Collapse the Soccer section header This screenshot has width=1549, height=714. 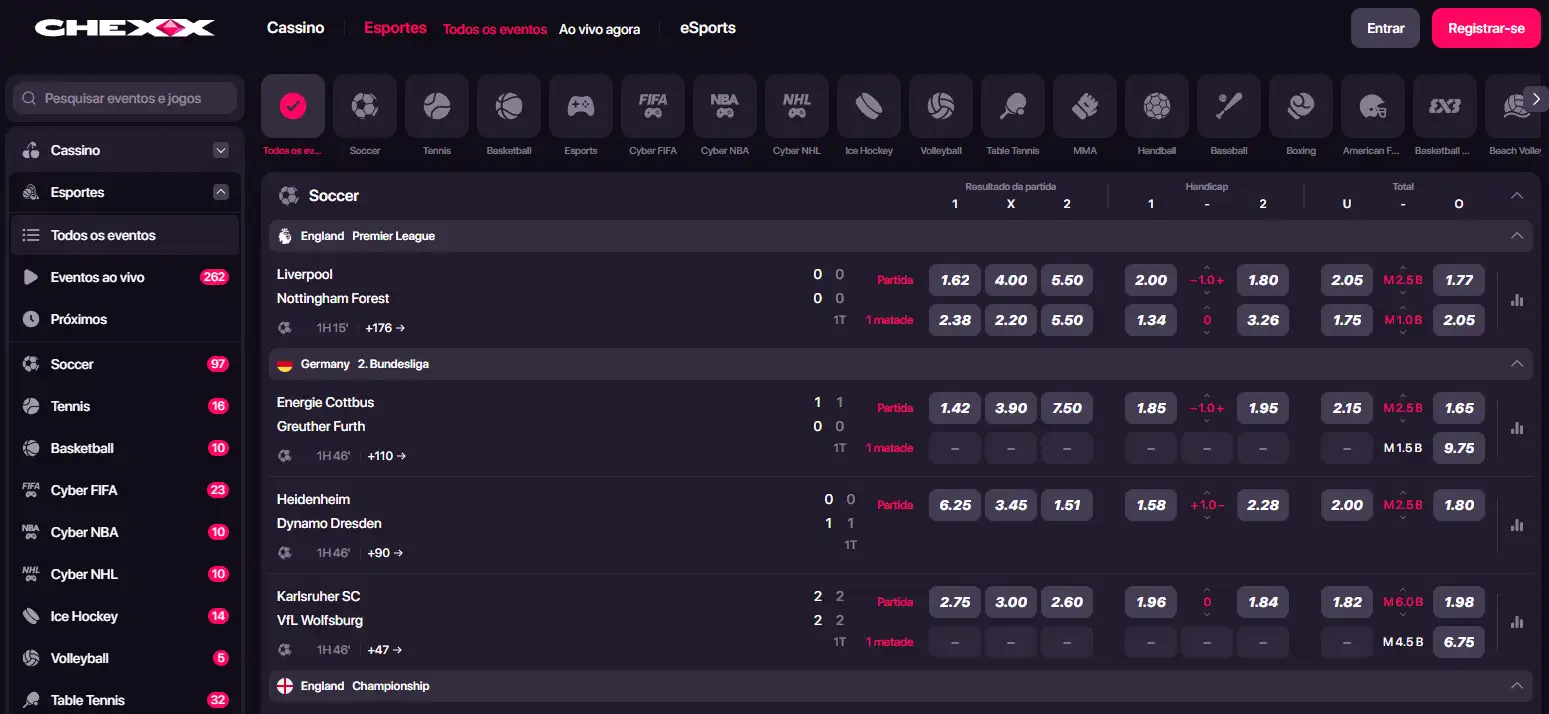tap(1517, 196)
